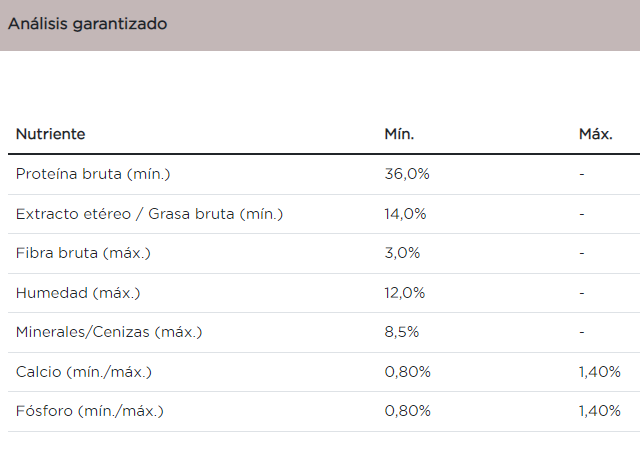Select the Fósforo (mín./máx.) row label

[89, 411]
